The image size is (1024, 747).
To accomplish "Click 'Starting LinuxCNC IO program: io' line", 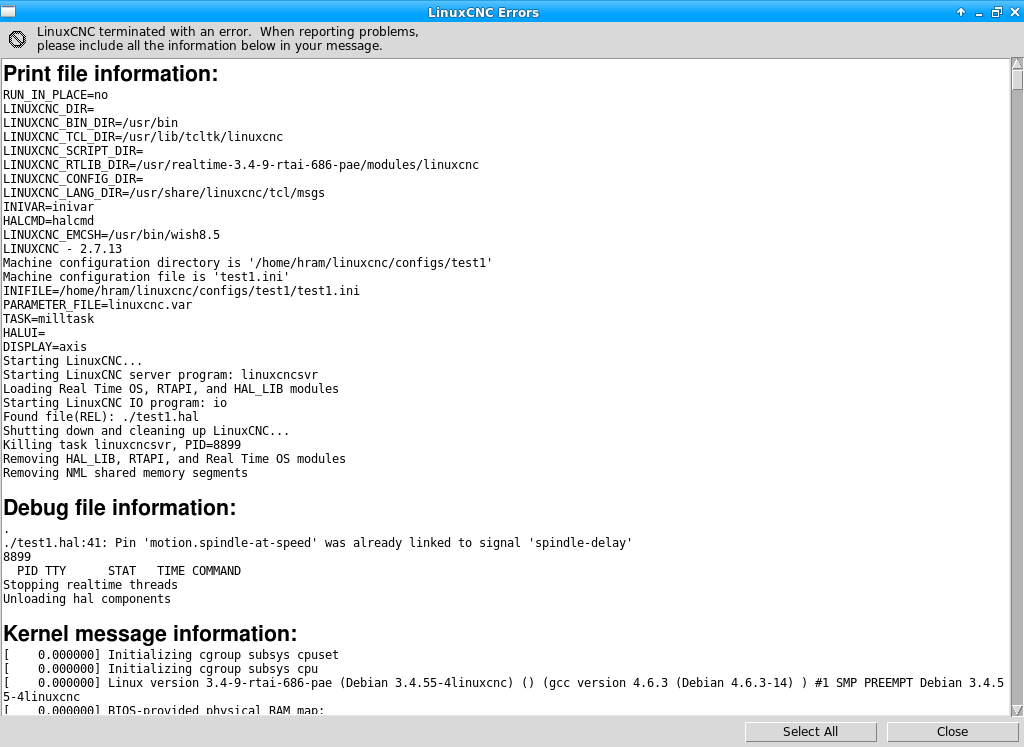I will 115,403.
